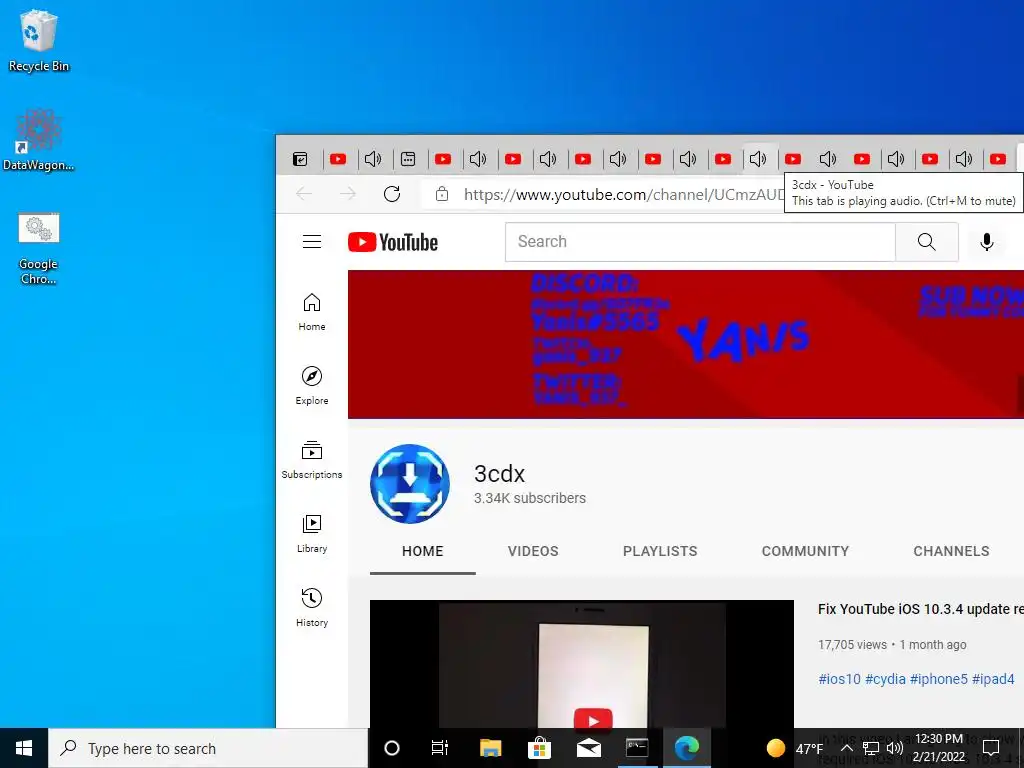Select the HOME channel tab
1024x768 pixels.
point(423,551)
